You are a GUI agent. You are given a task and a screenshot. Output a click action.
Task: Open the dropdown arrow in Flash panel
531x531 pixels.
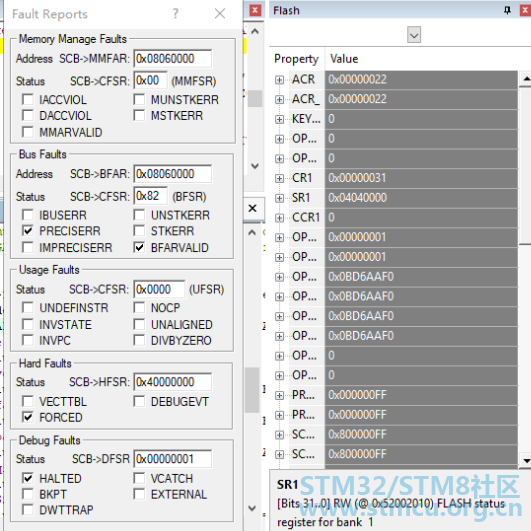pos(414,35)
